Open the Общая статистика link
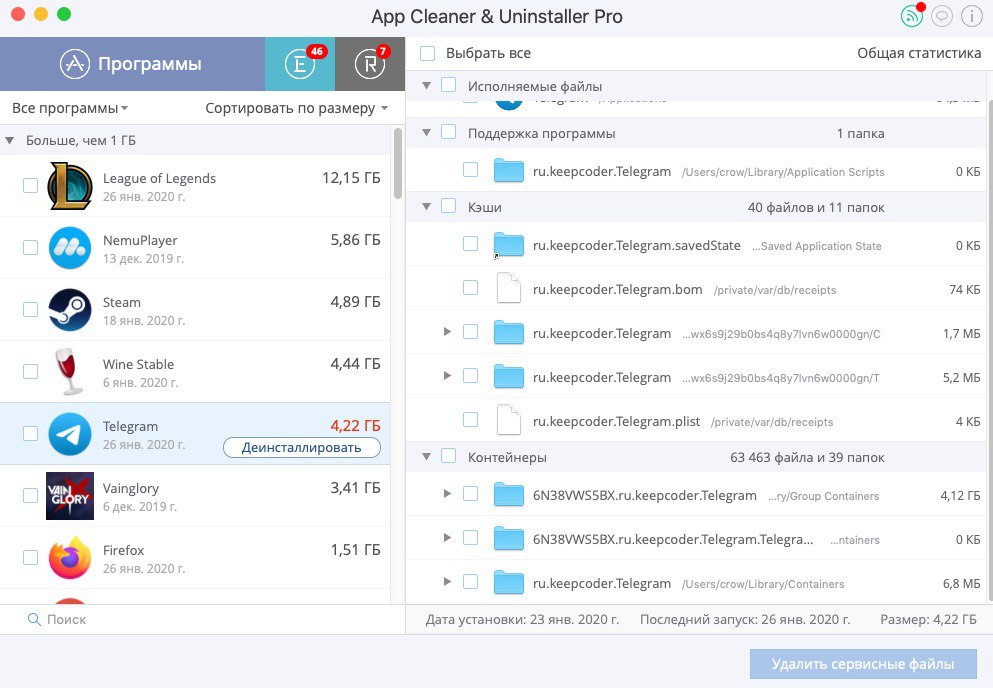 point(919,53)
